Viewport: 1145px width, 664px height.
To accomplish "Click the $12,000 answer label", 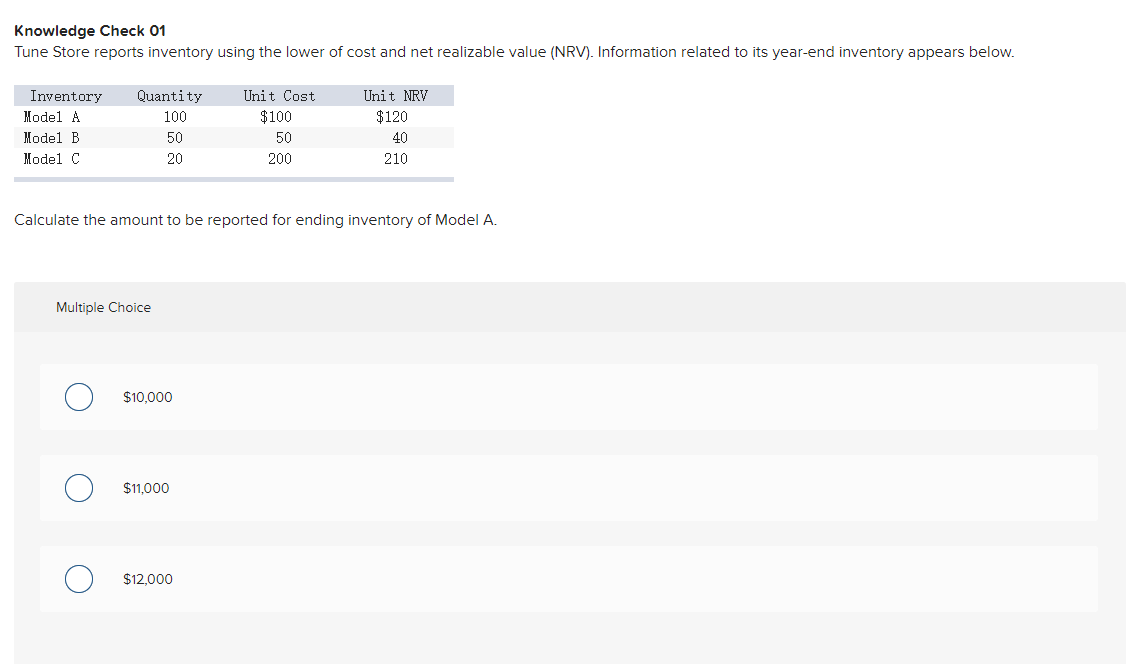I will (147, 579).
